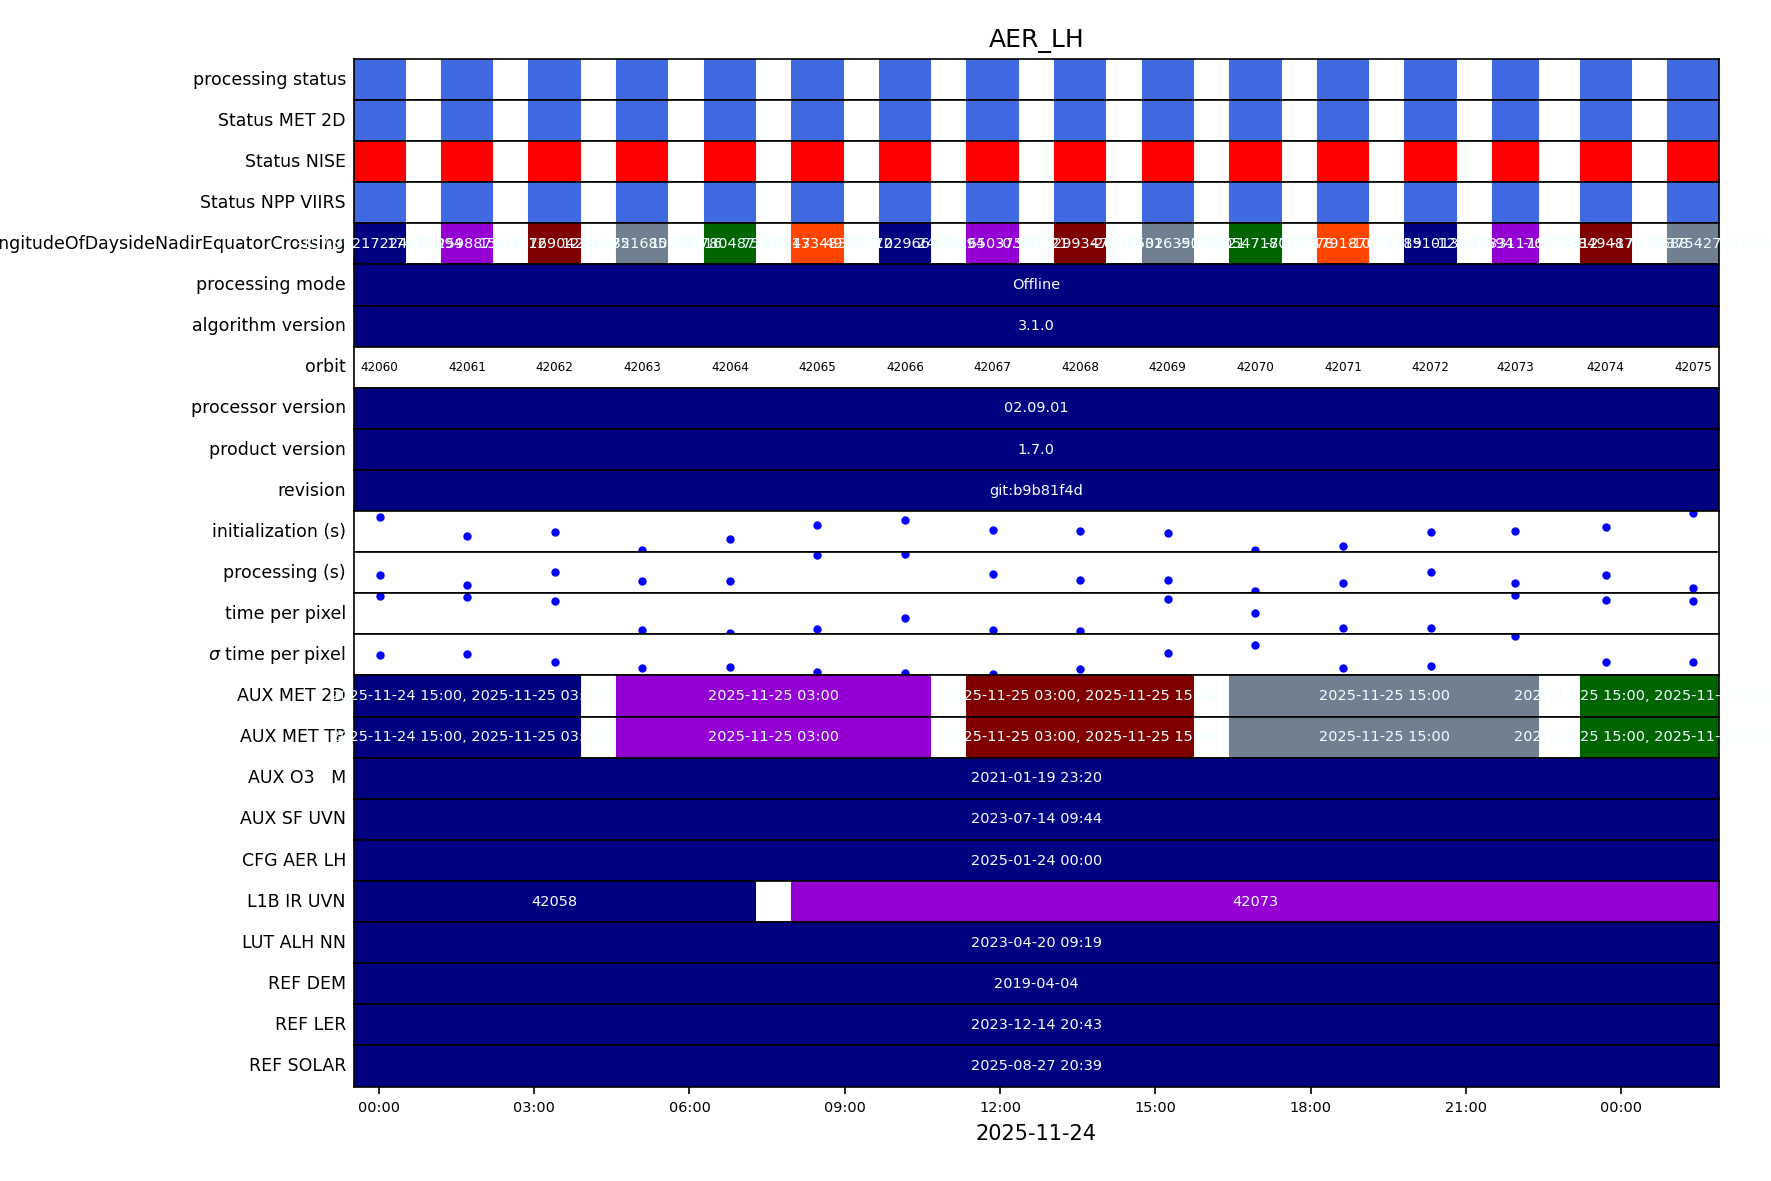Click gray AUX MET TP 2025-11-25 15:00 segment

[1383, 736]
